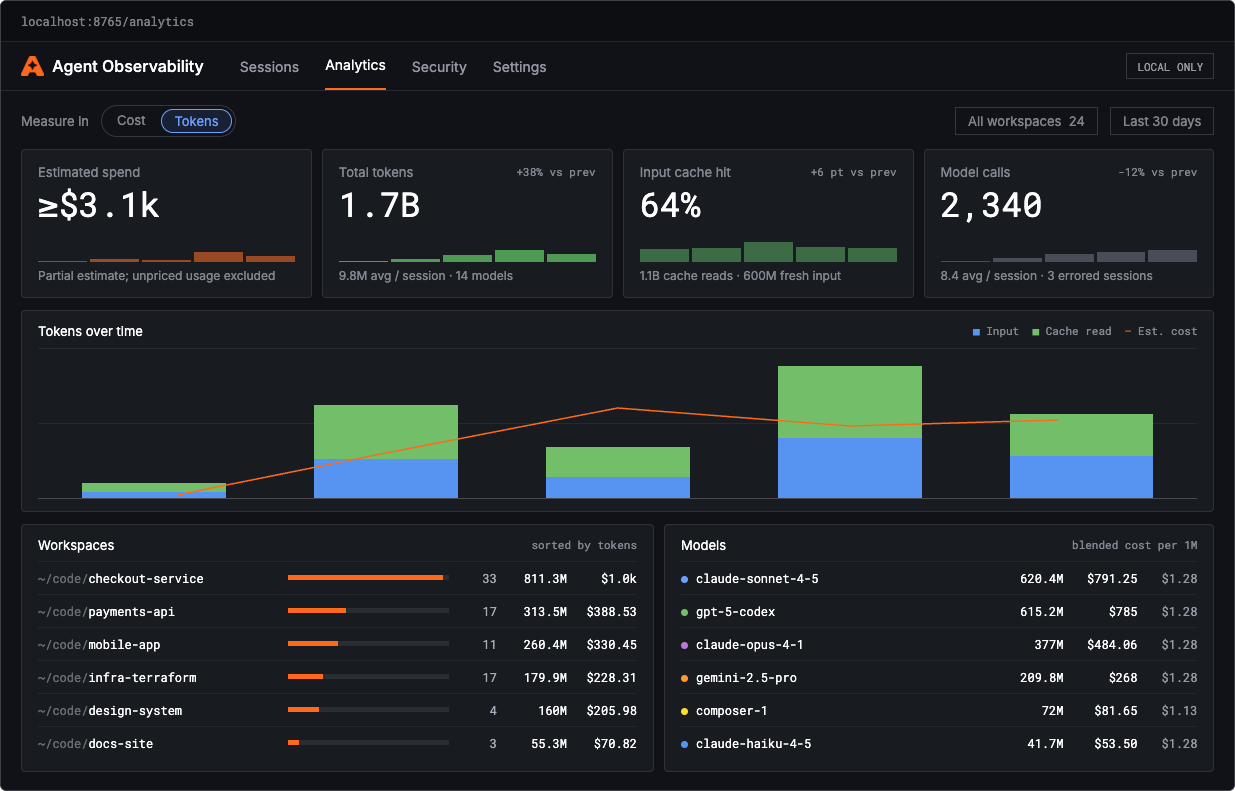The image size is (1235, 791).
Task: Click the blue Input legend swatch
Action: point(976,331)
